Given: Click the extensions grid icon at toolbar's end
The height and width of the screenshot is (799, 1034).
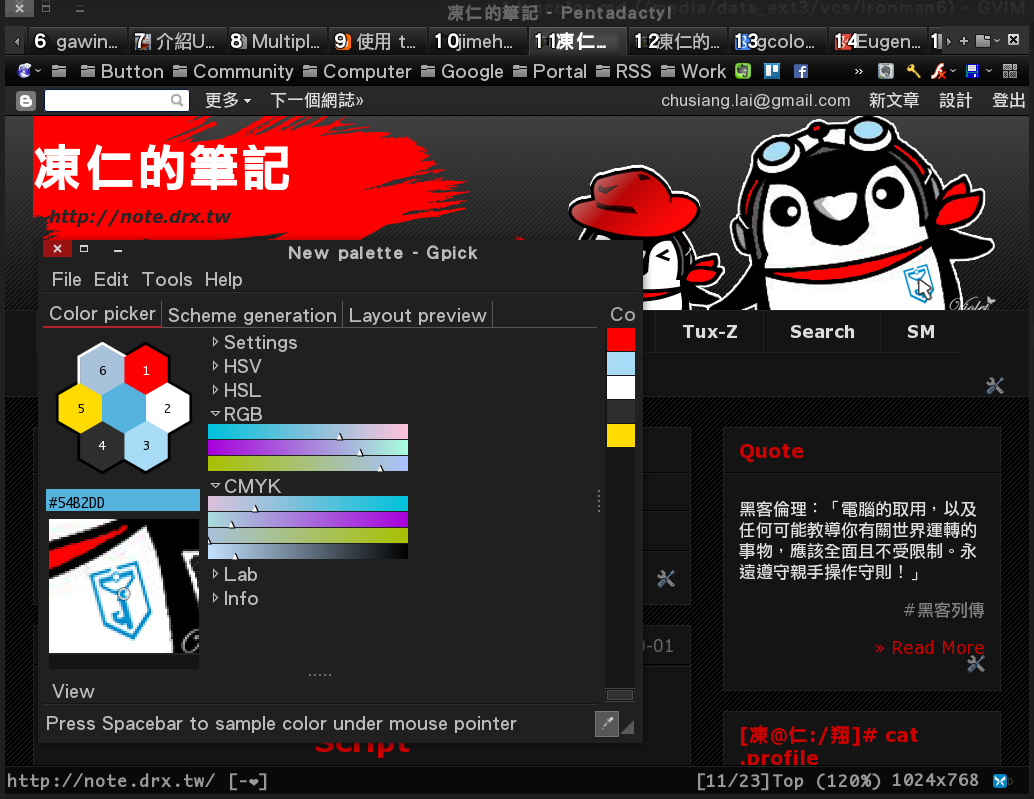Looking at the screenshot, I should coord(1010,71).
